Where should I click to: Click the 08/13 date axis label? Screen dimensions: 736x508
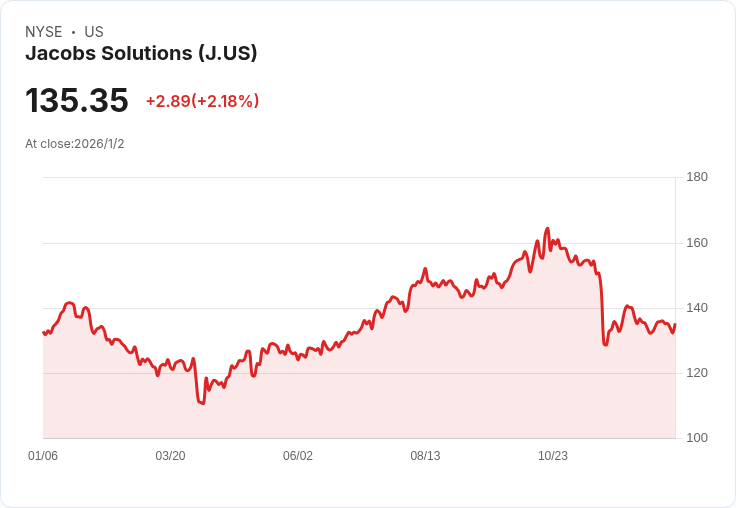[x=425, y=456]
